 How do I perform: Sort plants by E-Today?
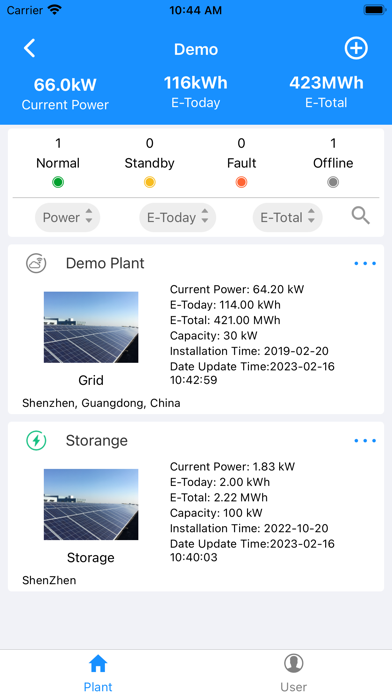pos(178,218)
